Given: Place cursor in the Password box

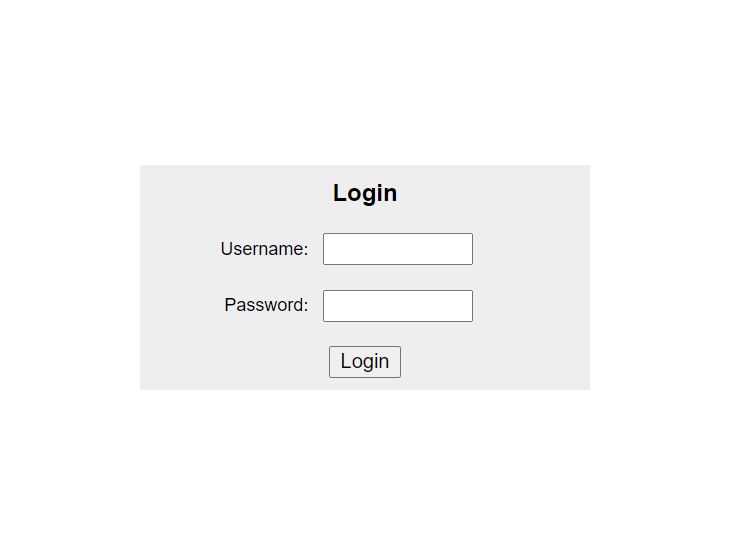Looking at the screenshot, I should [398, 306].
